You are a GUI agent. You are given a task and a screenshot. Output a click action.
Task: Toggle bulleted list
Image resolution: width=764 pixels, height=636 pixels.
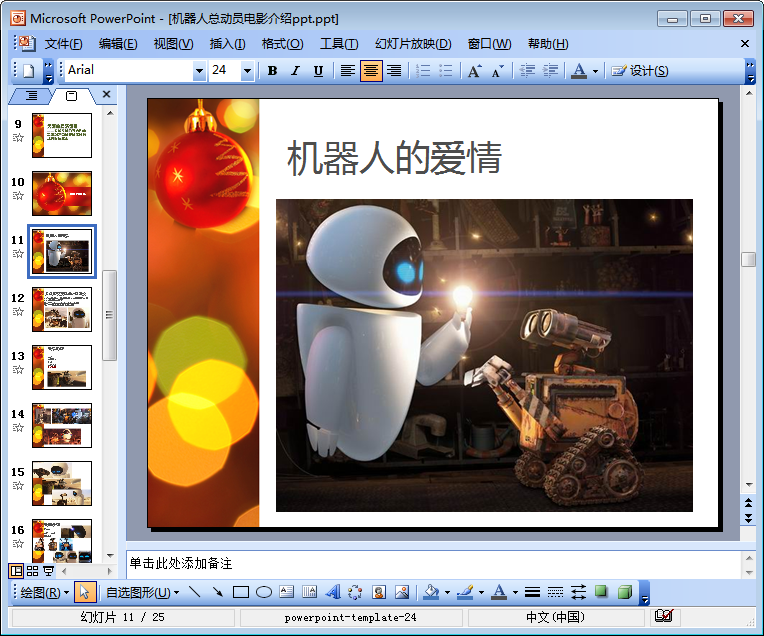[x=445, y=71]
